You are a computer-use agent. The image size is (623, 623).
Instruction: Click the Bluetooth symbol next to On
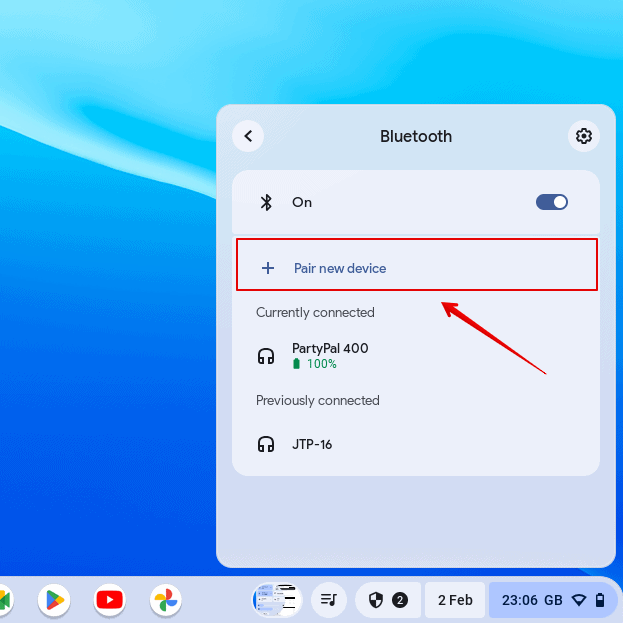[267, 202]
